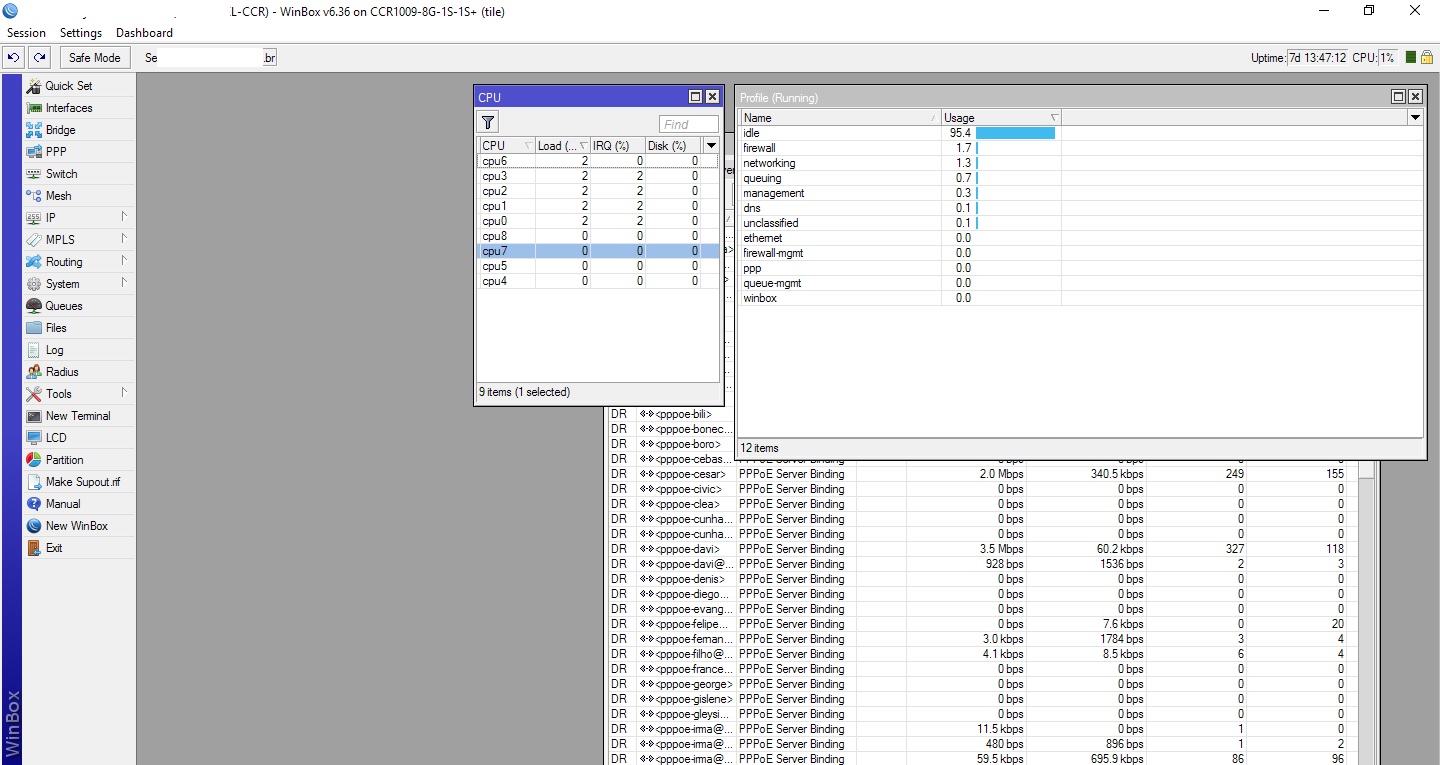Select the queuing row in Profile
The height and width of the screenshot is (765, 1440).
coord(1080,178)
